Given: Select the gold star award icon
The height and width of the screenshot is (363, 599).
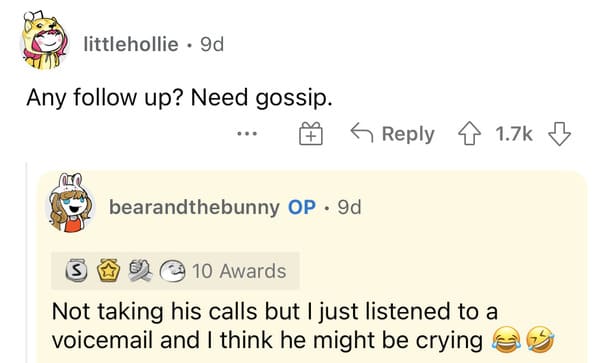Looking at the screenshot, I should tap(108, 271).
